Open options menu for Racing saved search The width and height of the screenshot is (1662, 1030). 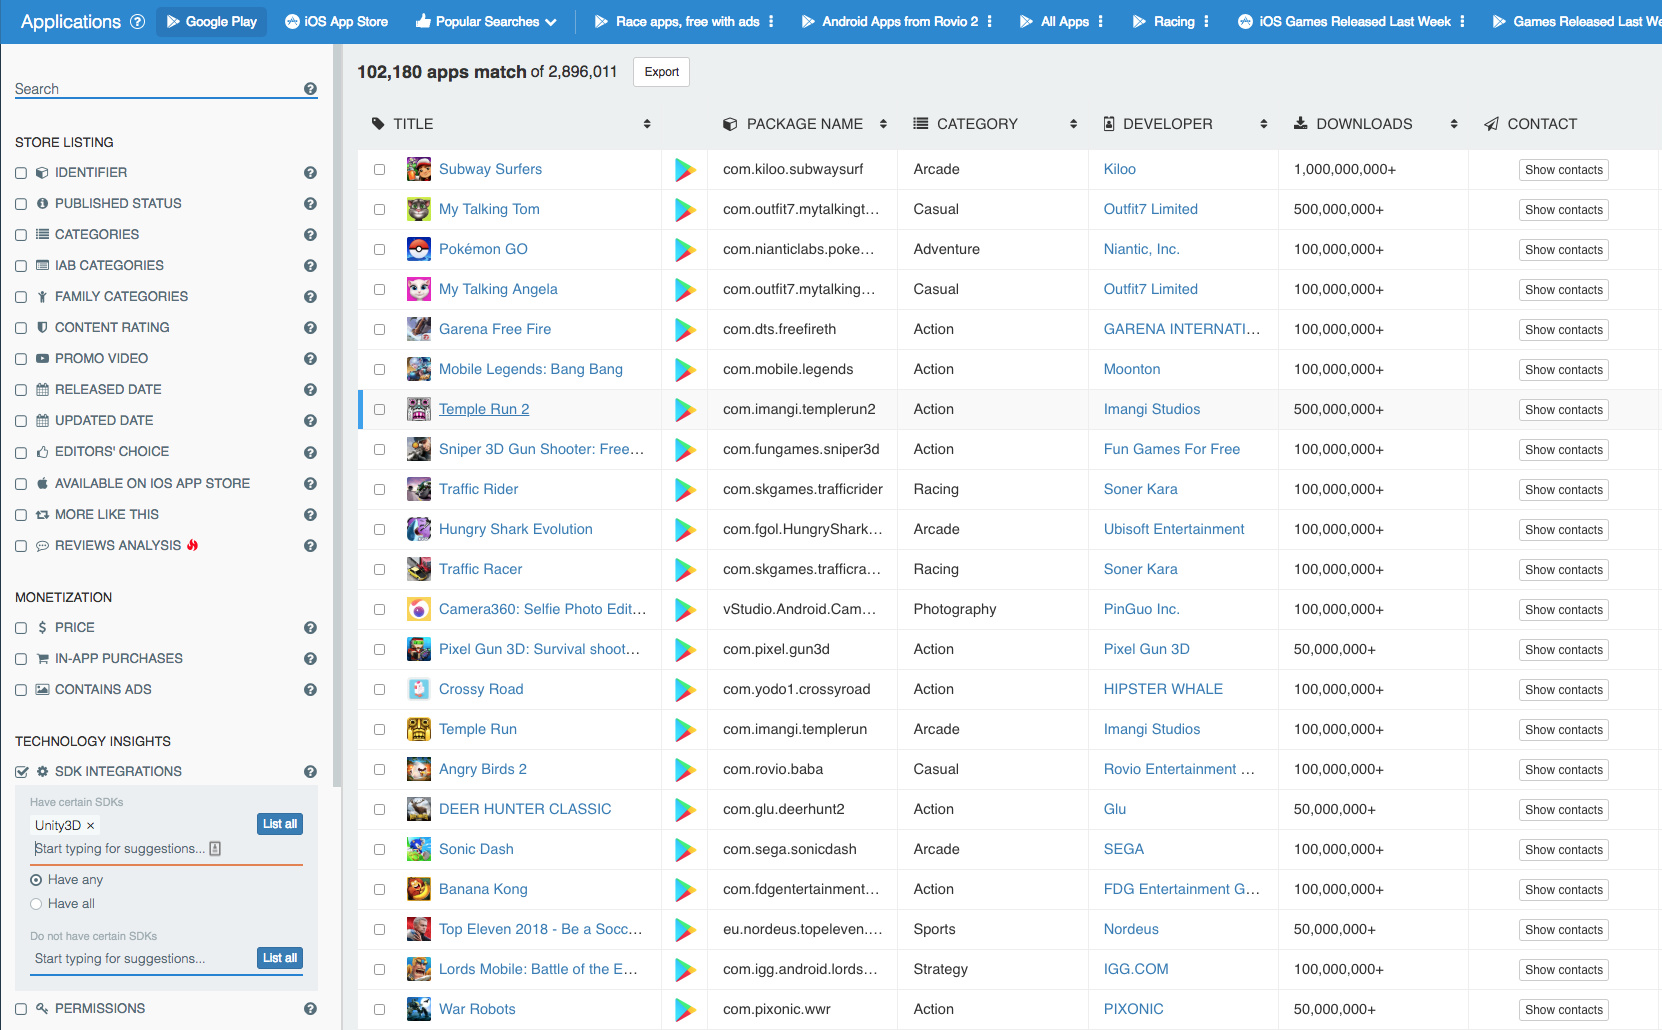(x=1206, y=21)
